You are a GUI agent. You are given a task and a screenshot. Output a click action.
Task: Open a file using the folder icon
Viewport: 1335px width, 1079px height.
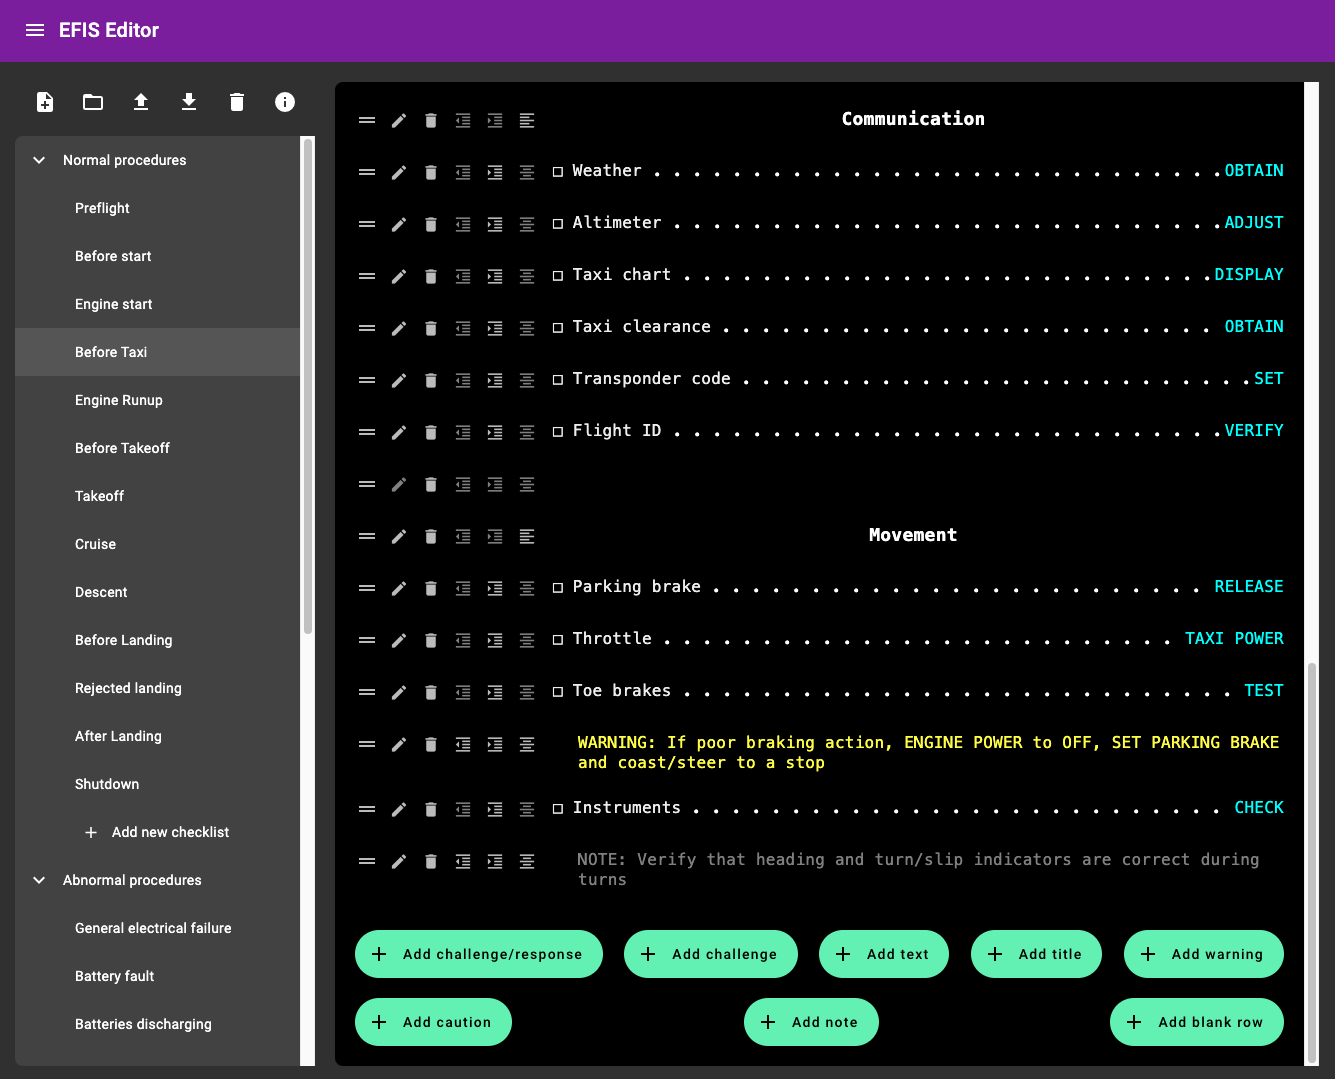[93, 102]
